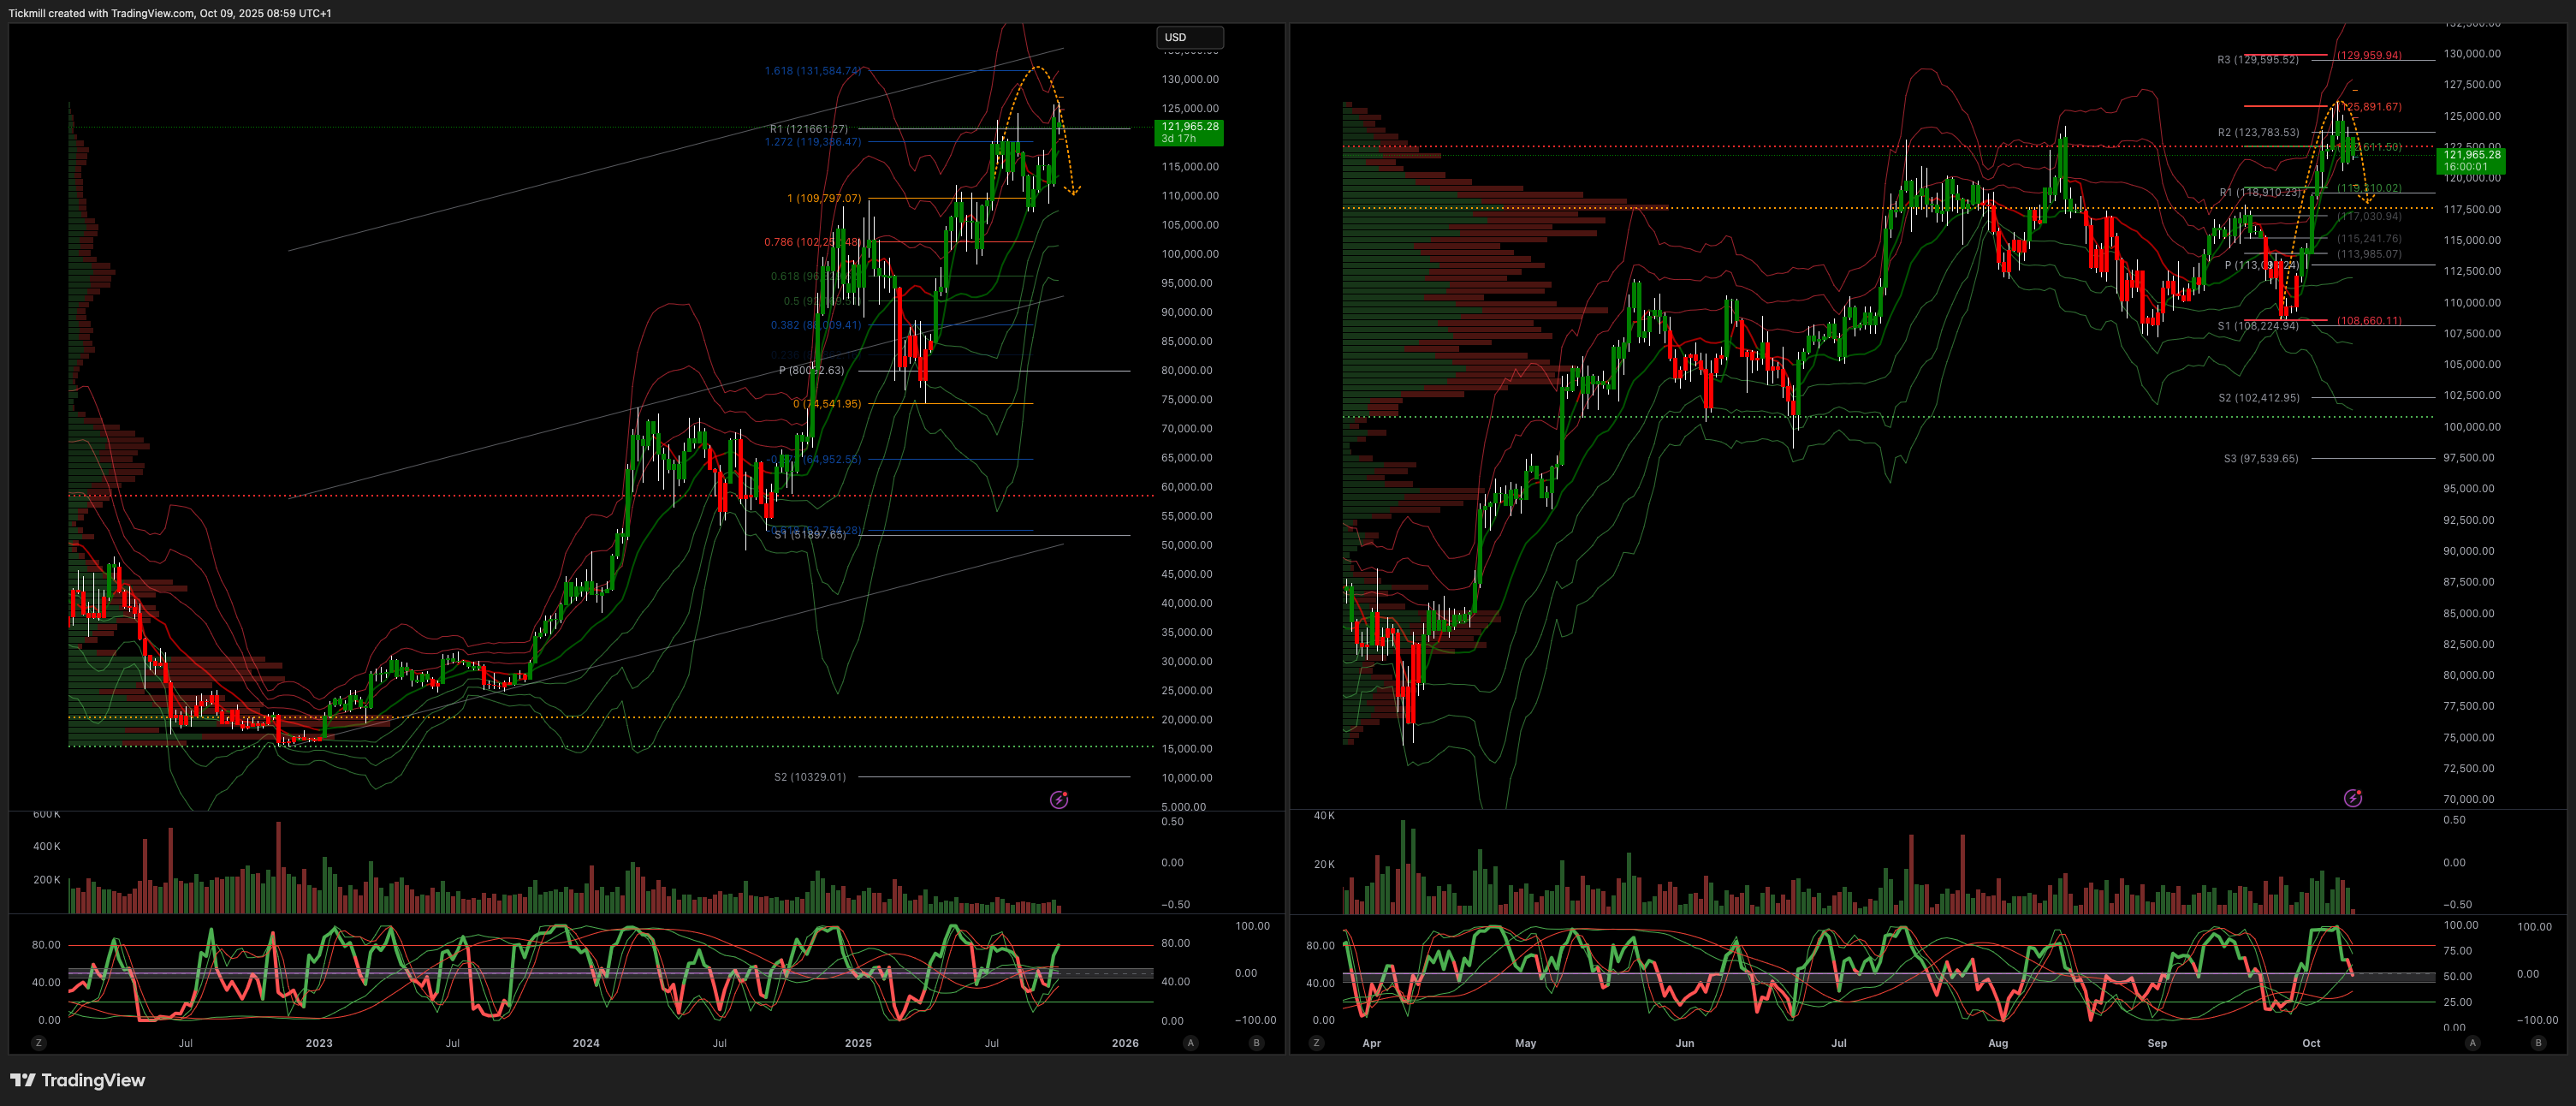
Task: Click the Tickmill created with TradingView.com header text
Action: pos(170,13)
